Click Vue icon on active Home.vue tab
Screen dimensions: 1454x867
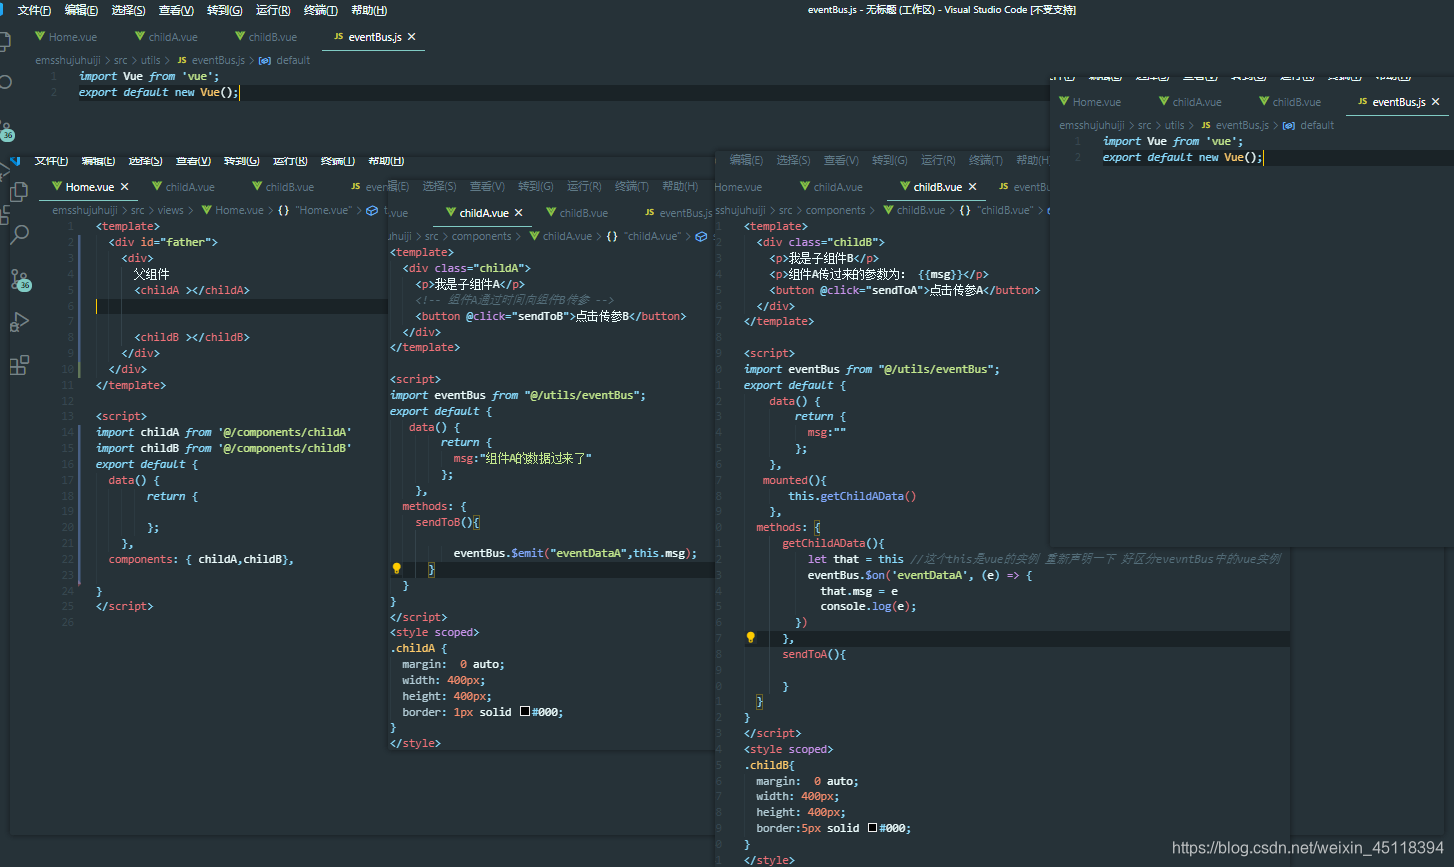(57, 186)
